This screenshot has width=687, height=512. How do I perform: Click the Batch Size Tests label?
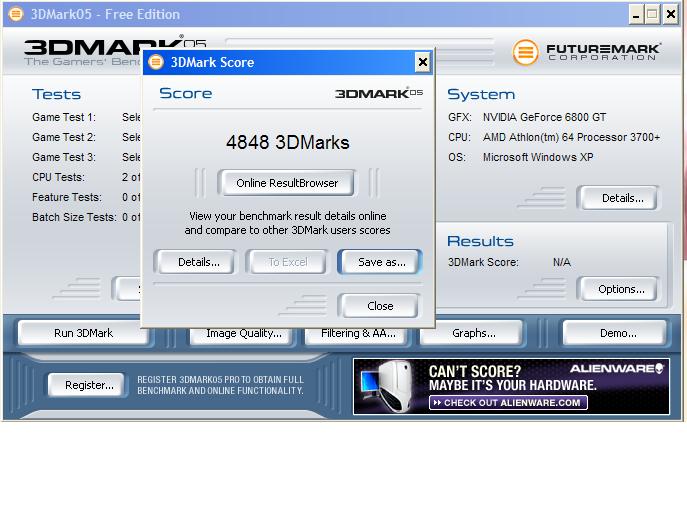pos(74,217)
